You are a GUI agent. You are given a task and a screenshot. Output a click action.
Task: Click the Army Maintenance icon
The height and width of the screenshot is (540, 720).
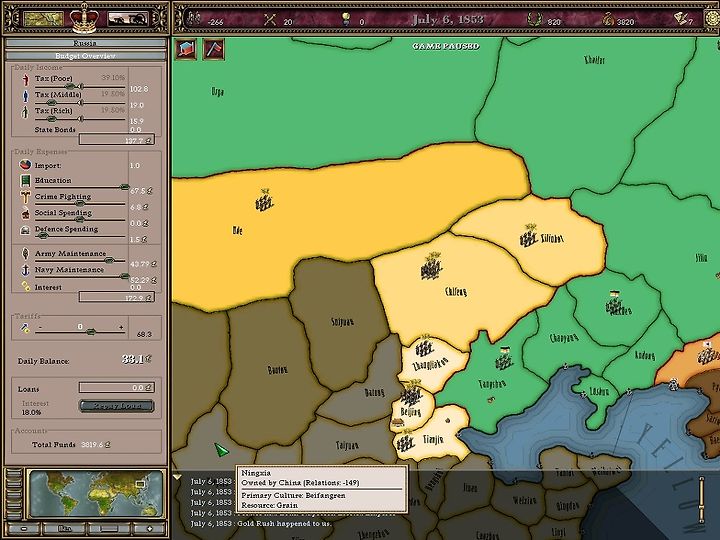25,253
